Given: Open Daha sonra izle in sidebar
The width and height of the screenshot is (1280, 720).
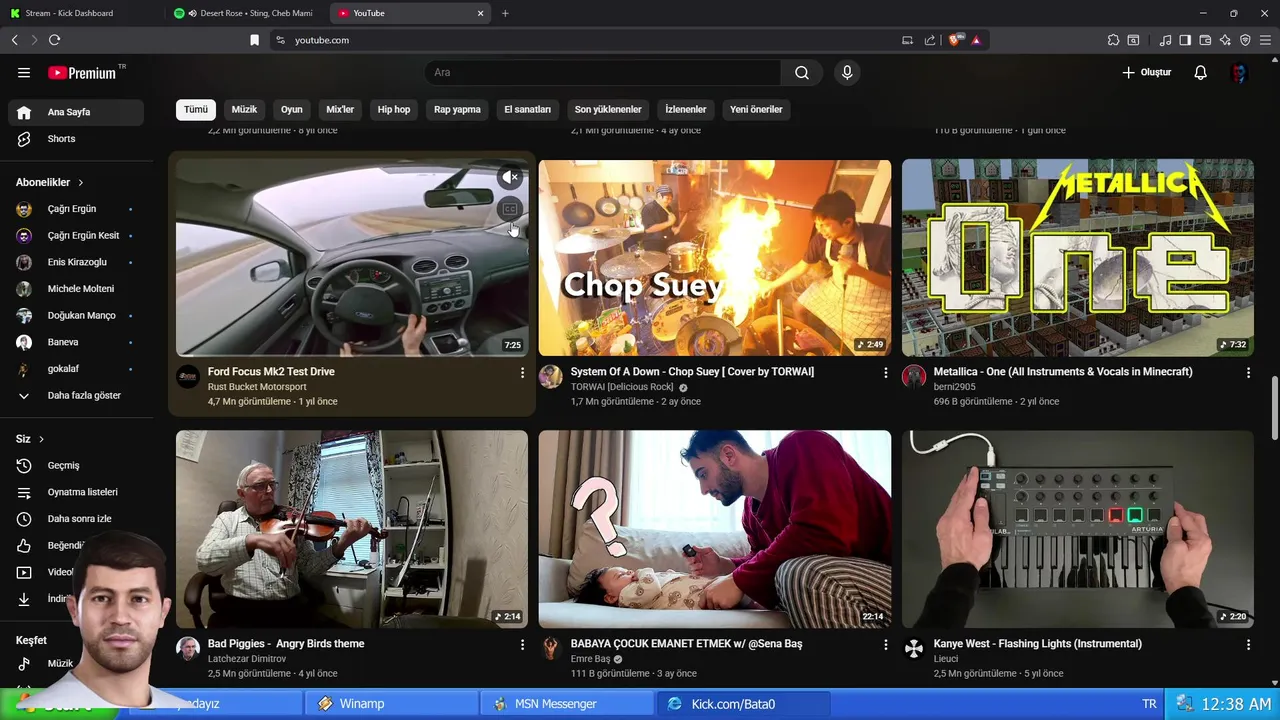Looking at the screenshot, I should click(76, 519).
